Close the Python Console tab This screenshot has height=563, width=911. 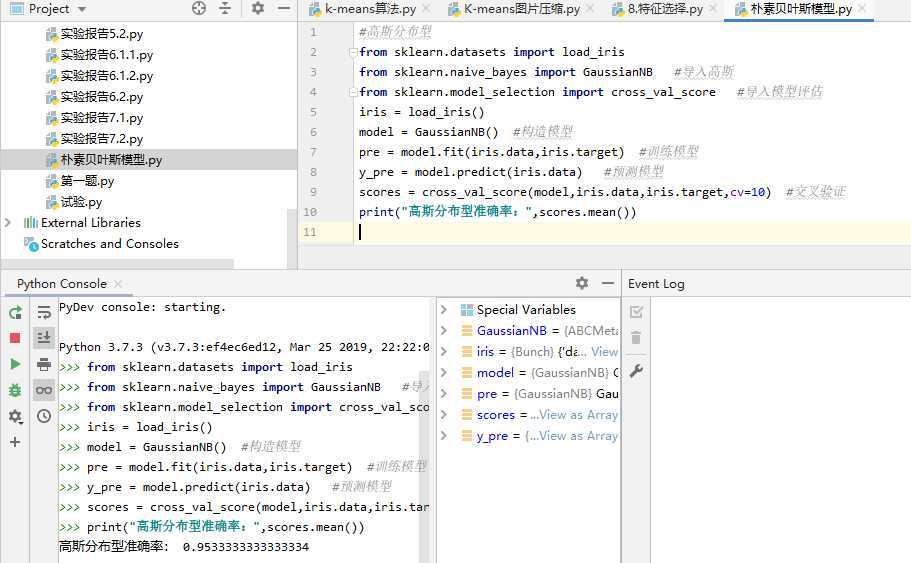[x=118, y=284]
